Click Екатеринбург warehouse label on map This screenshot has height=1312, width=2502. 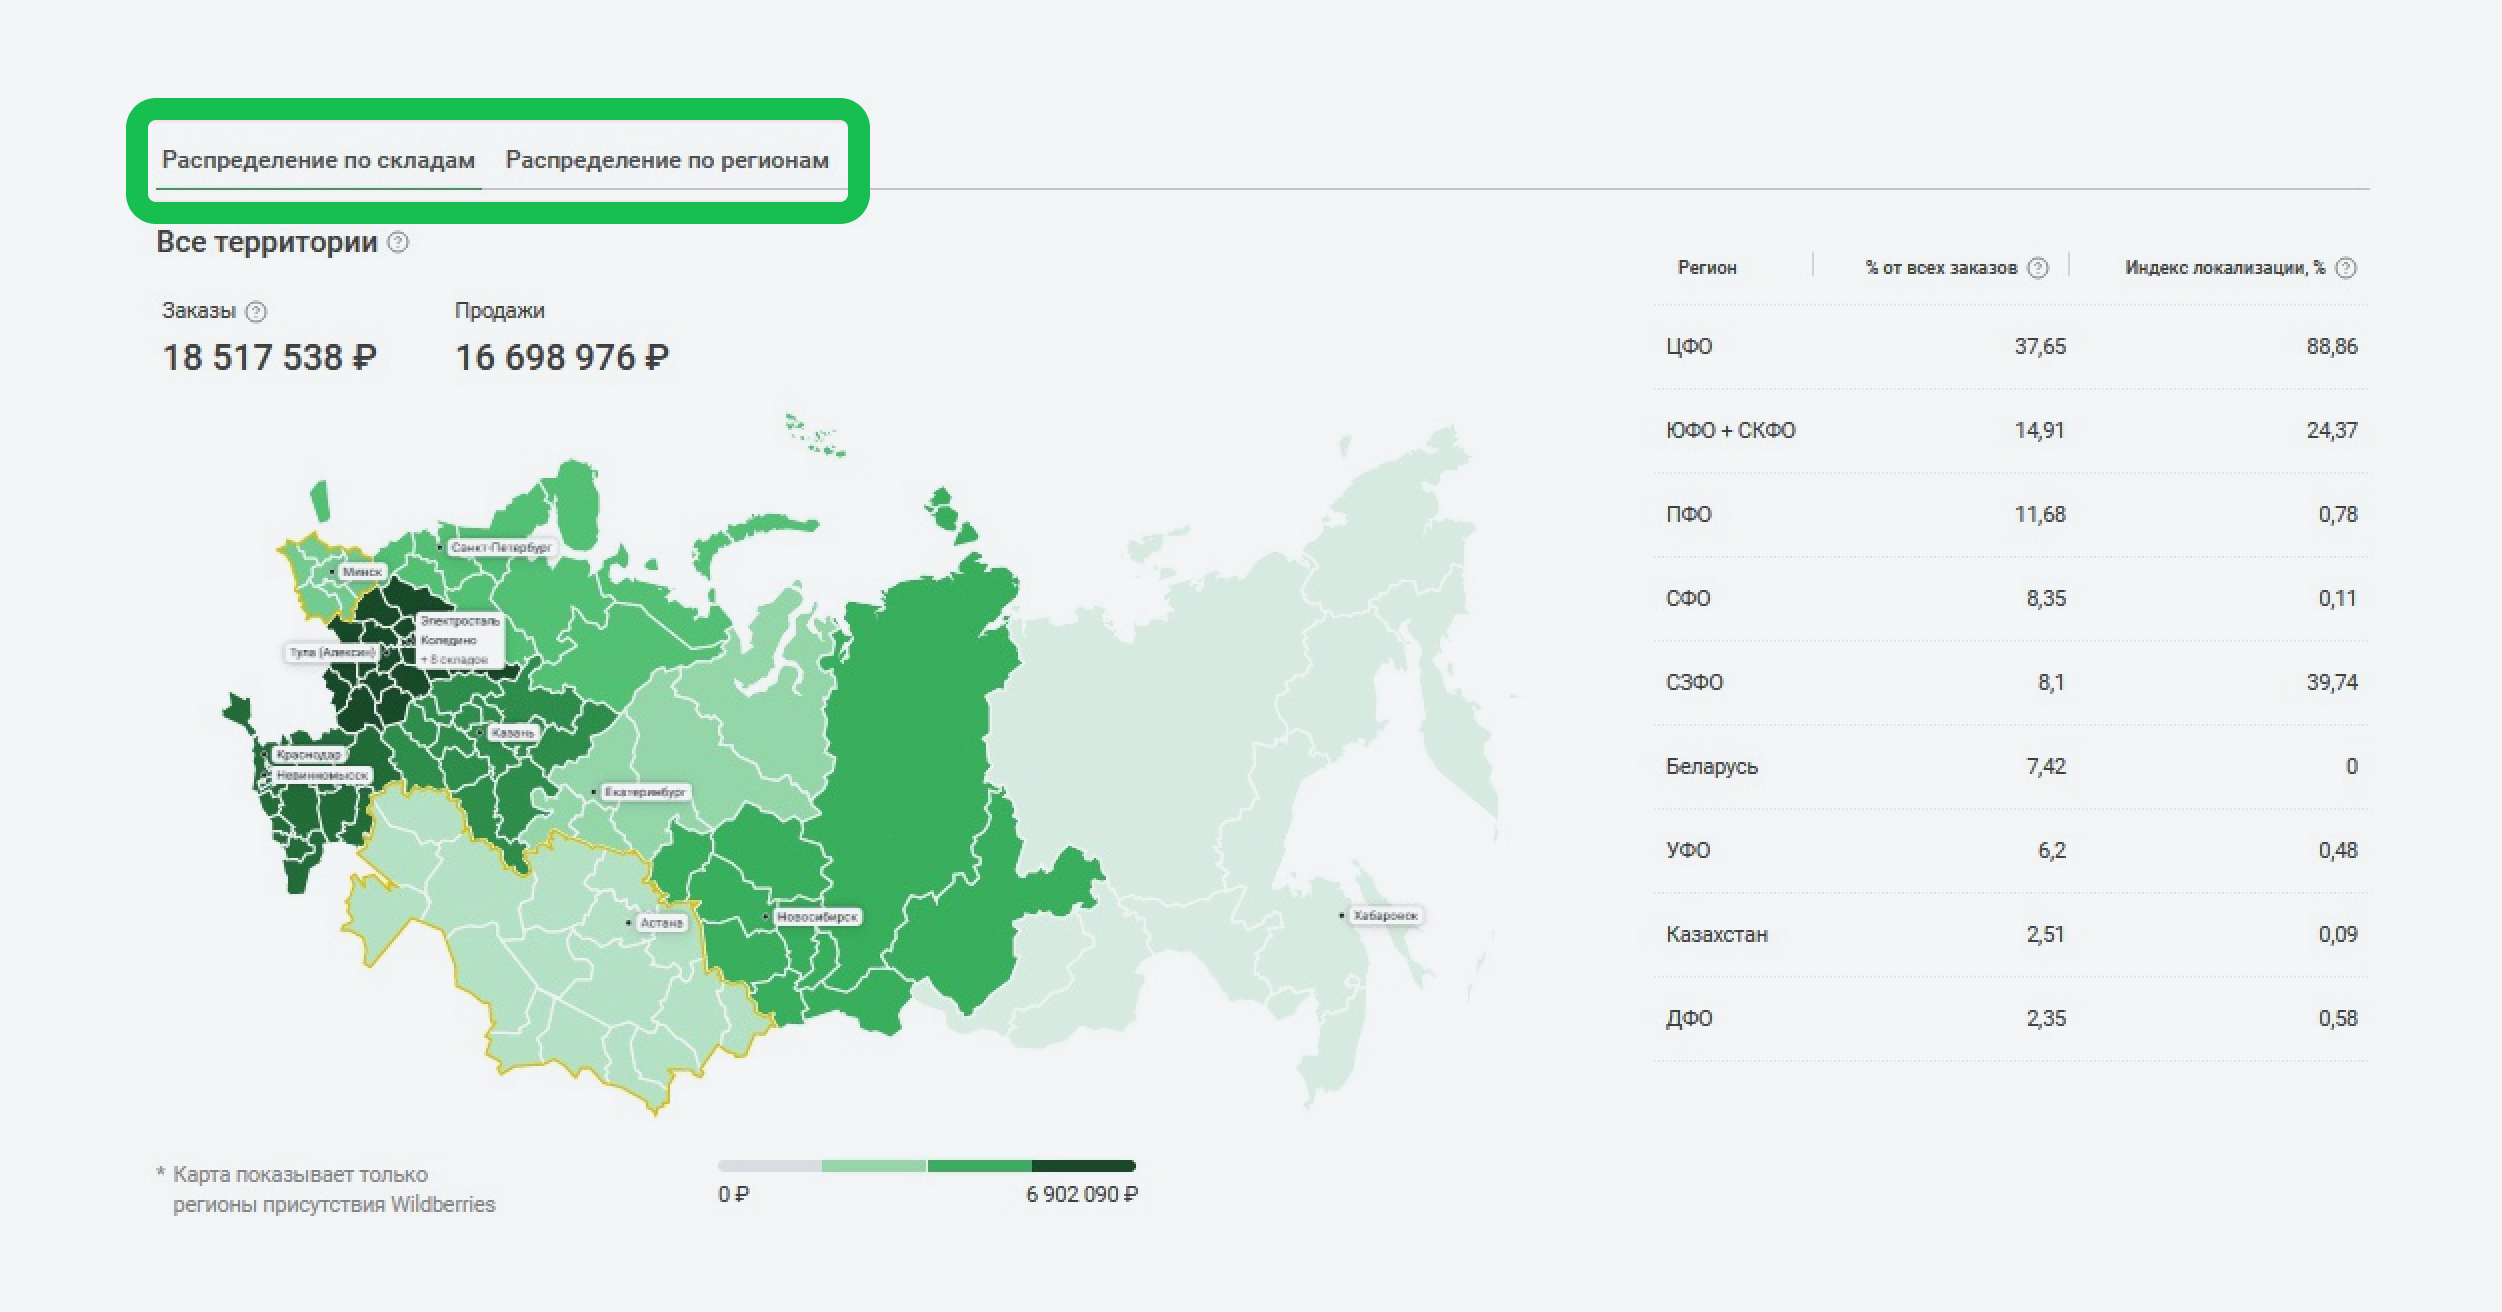point(645,792)
